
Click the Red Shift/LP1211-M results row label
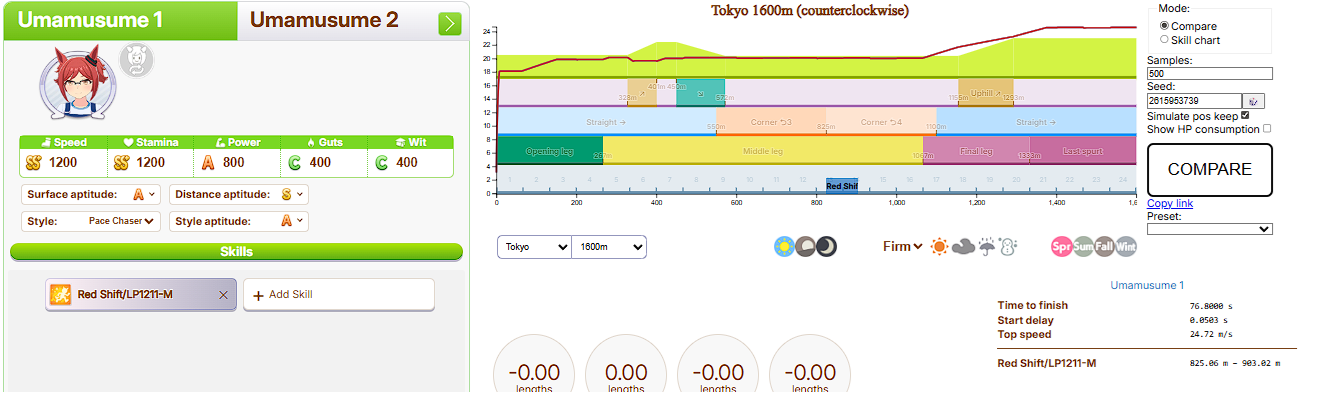tap(1047, 363)
